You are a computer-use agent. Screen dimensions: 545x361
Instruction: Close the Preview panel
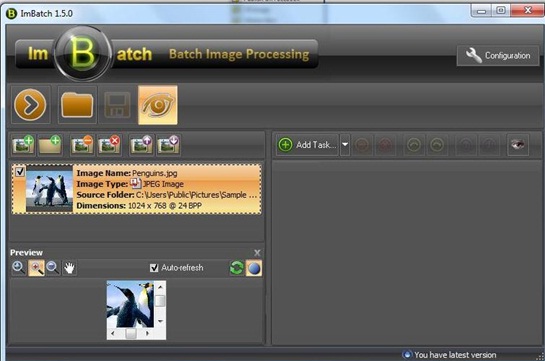[257, 253]
